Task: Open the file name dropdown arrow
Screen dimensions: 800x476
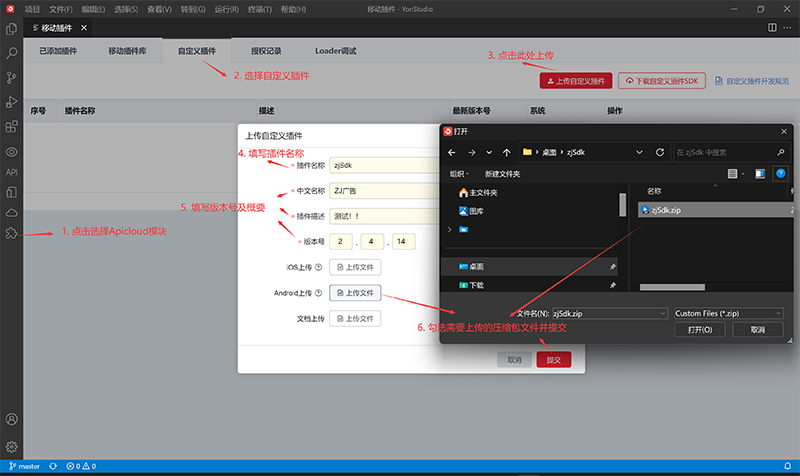Action: pyautogui.click(x=662, y=313)
